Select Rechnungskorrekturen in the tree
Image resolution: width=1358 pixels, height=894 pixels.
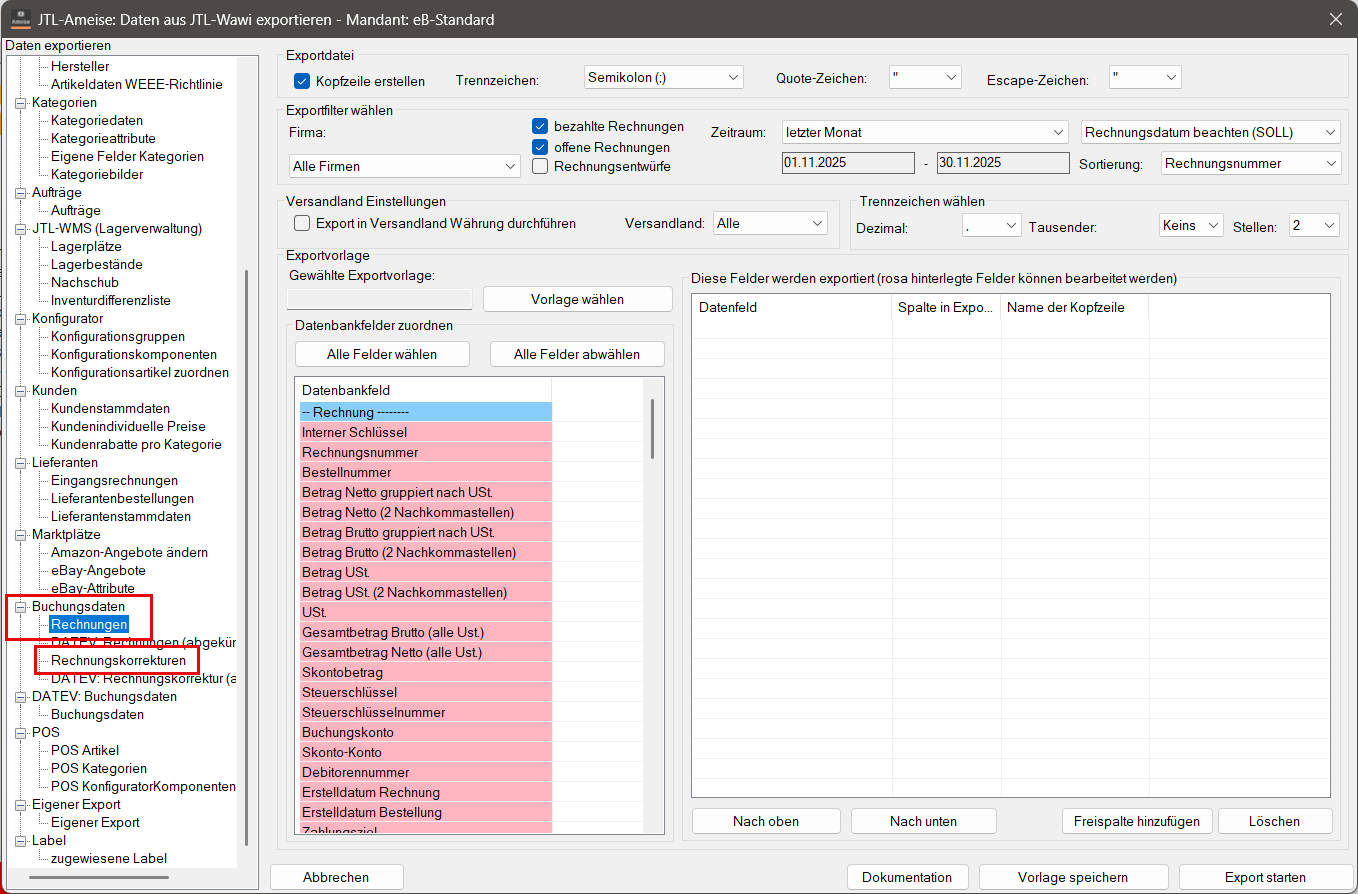point(118,661)
